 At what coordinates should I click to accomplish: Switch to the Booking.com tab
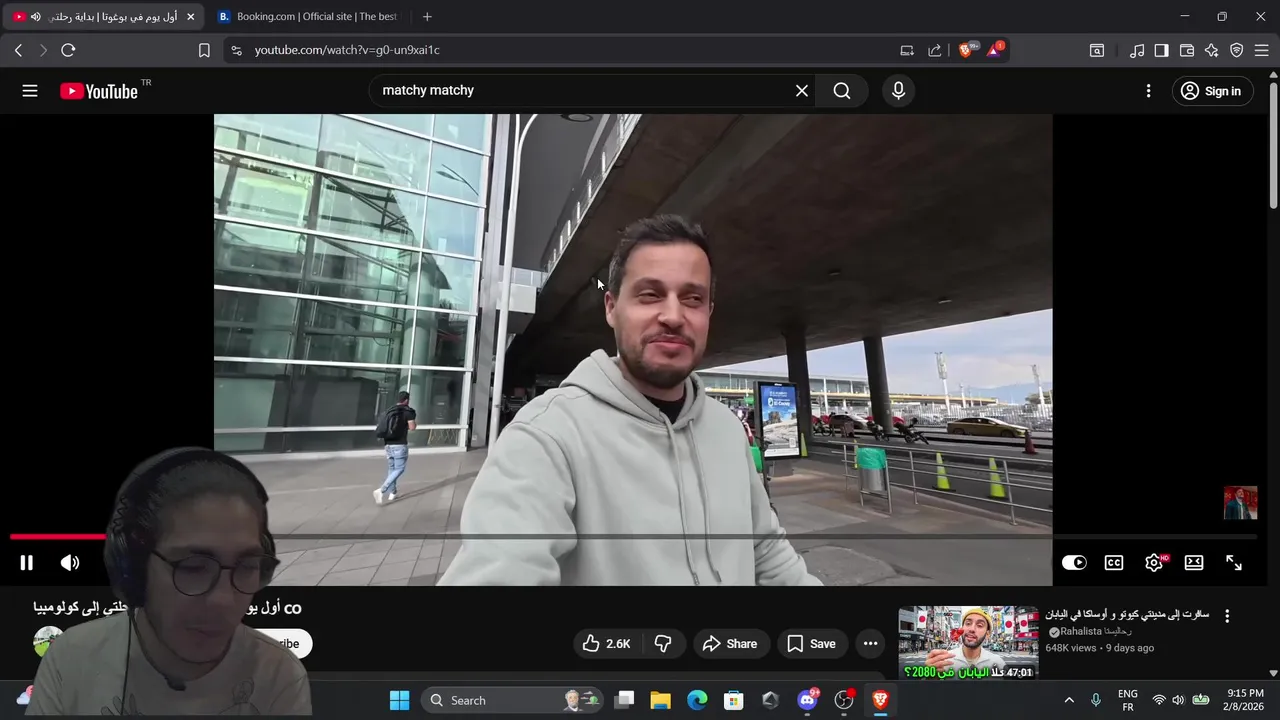click(x=308, y=17)
